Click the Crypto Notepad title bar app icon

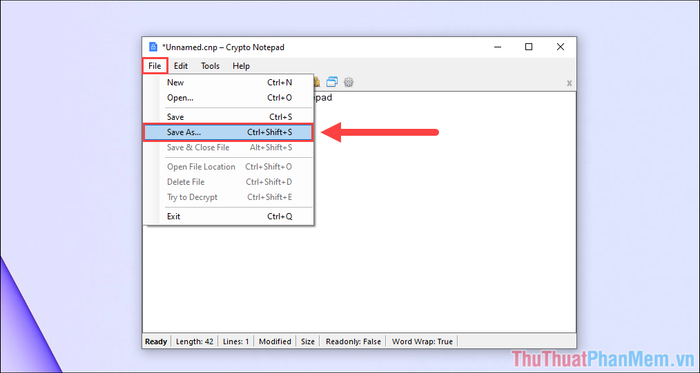[x=153, y=47]
